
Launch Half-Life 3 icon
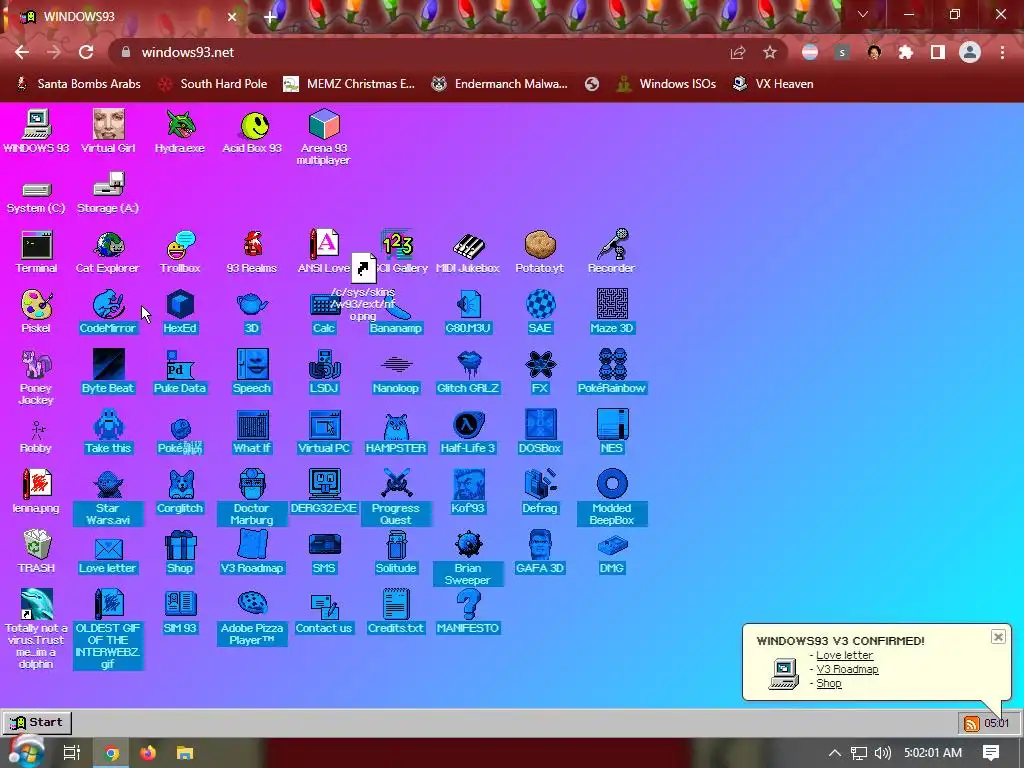pos(468,432)
